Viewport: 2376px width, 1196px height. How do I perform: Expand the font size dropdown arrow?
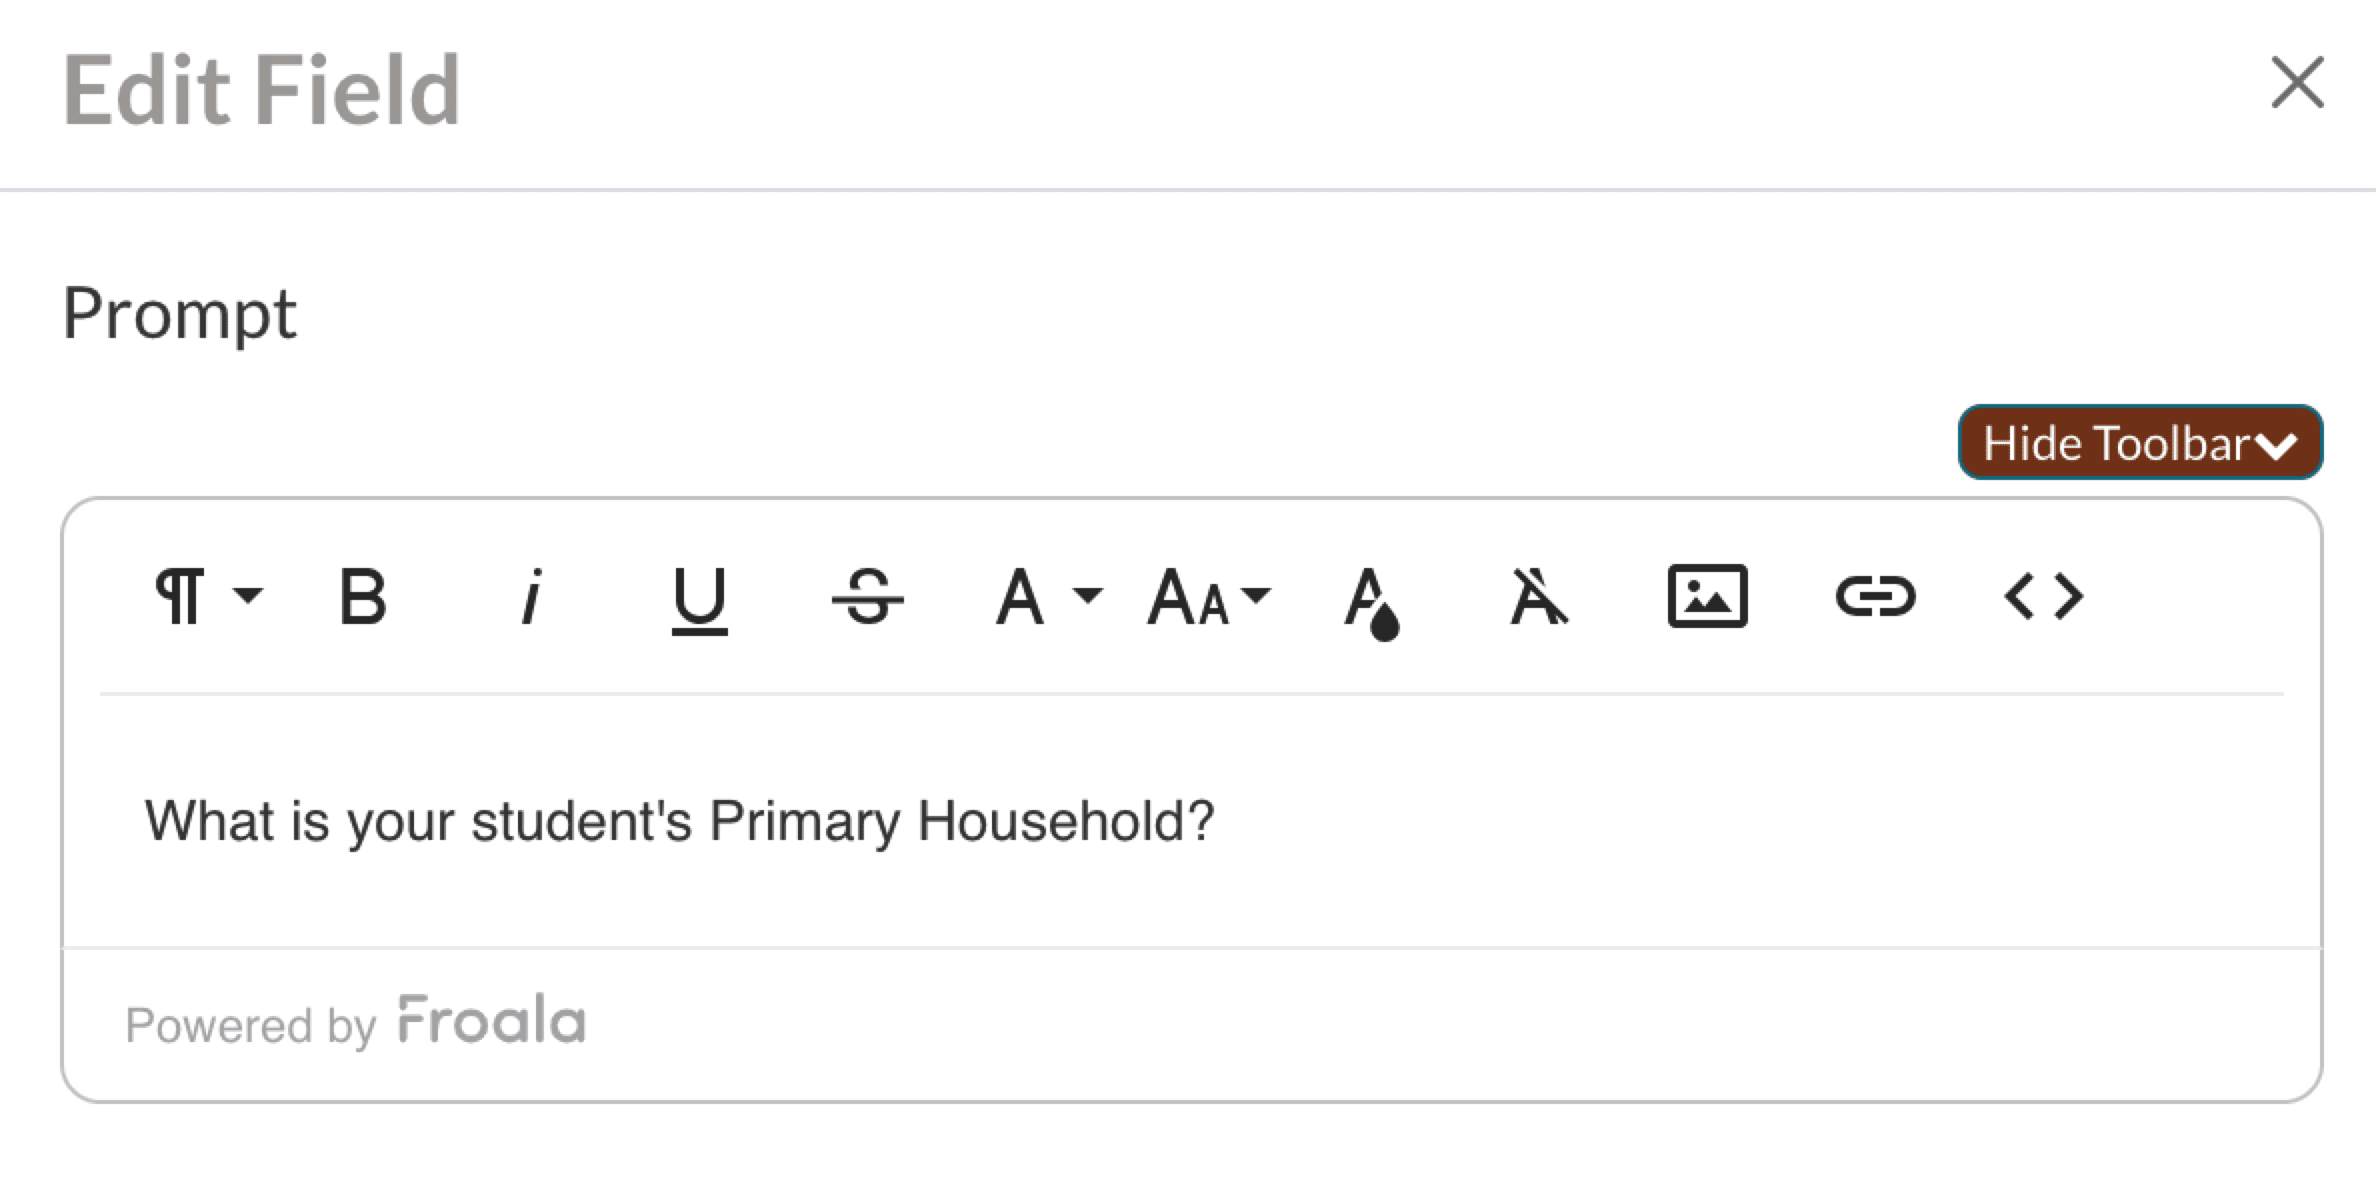[1256, 596]
